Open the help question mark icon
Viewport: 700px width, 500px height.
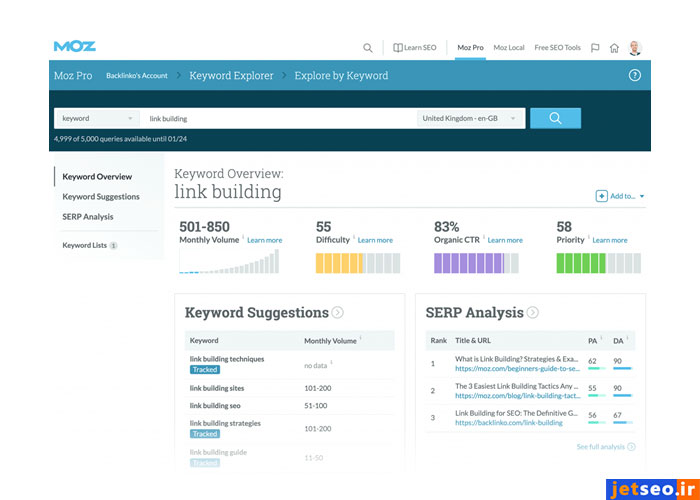click(635, 75)
